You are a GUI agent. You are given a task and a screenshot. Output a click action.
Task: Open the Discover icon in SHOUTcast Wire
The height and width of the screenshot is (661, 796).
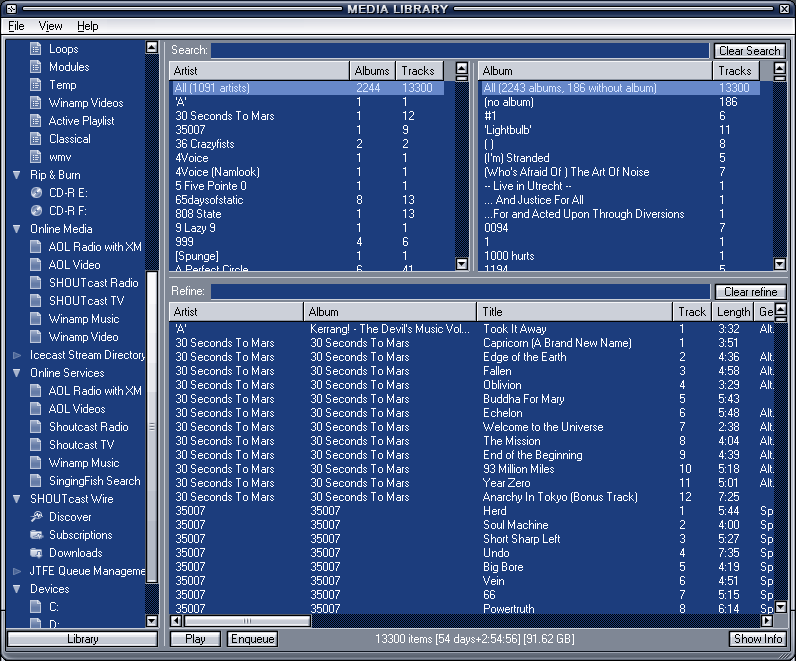(36, 517)
